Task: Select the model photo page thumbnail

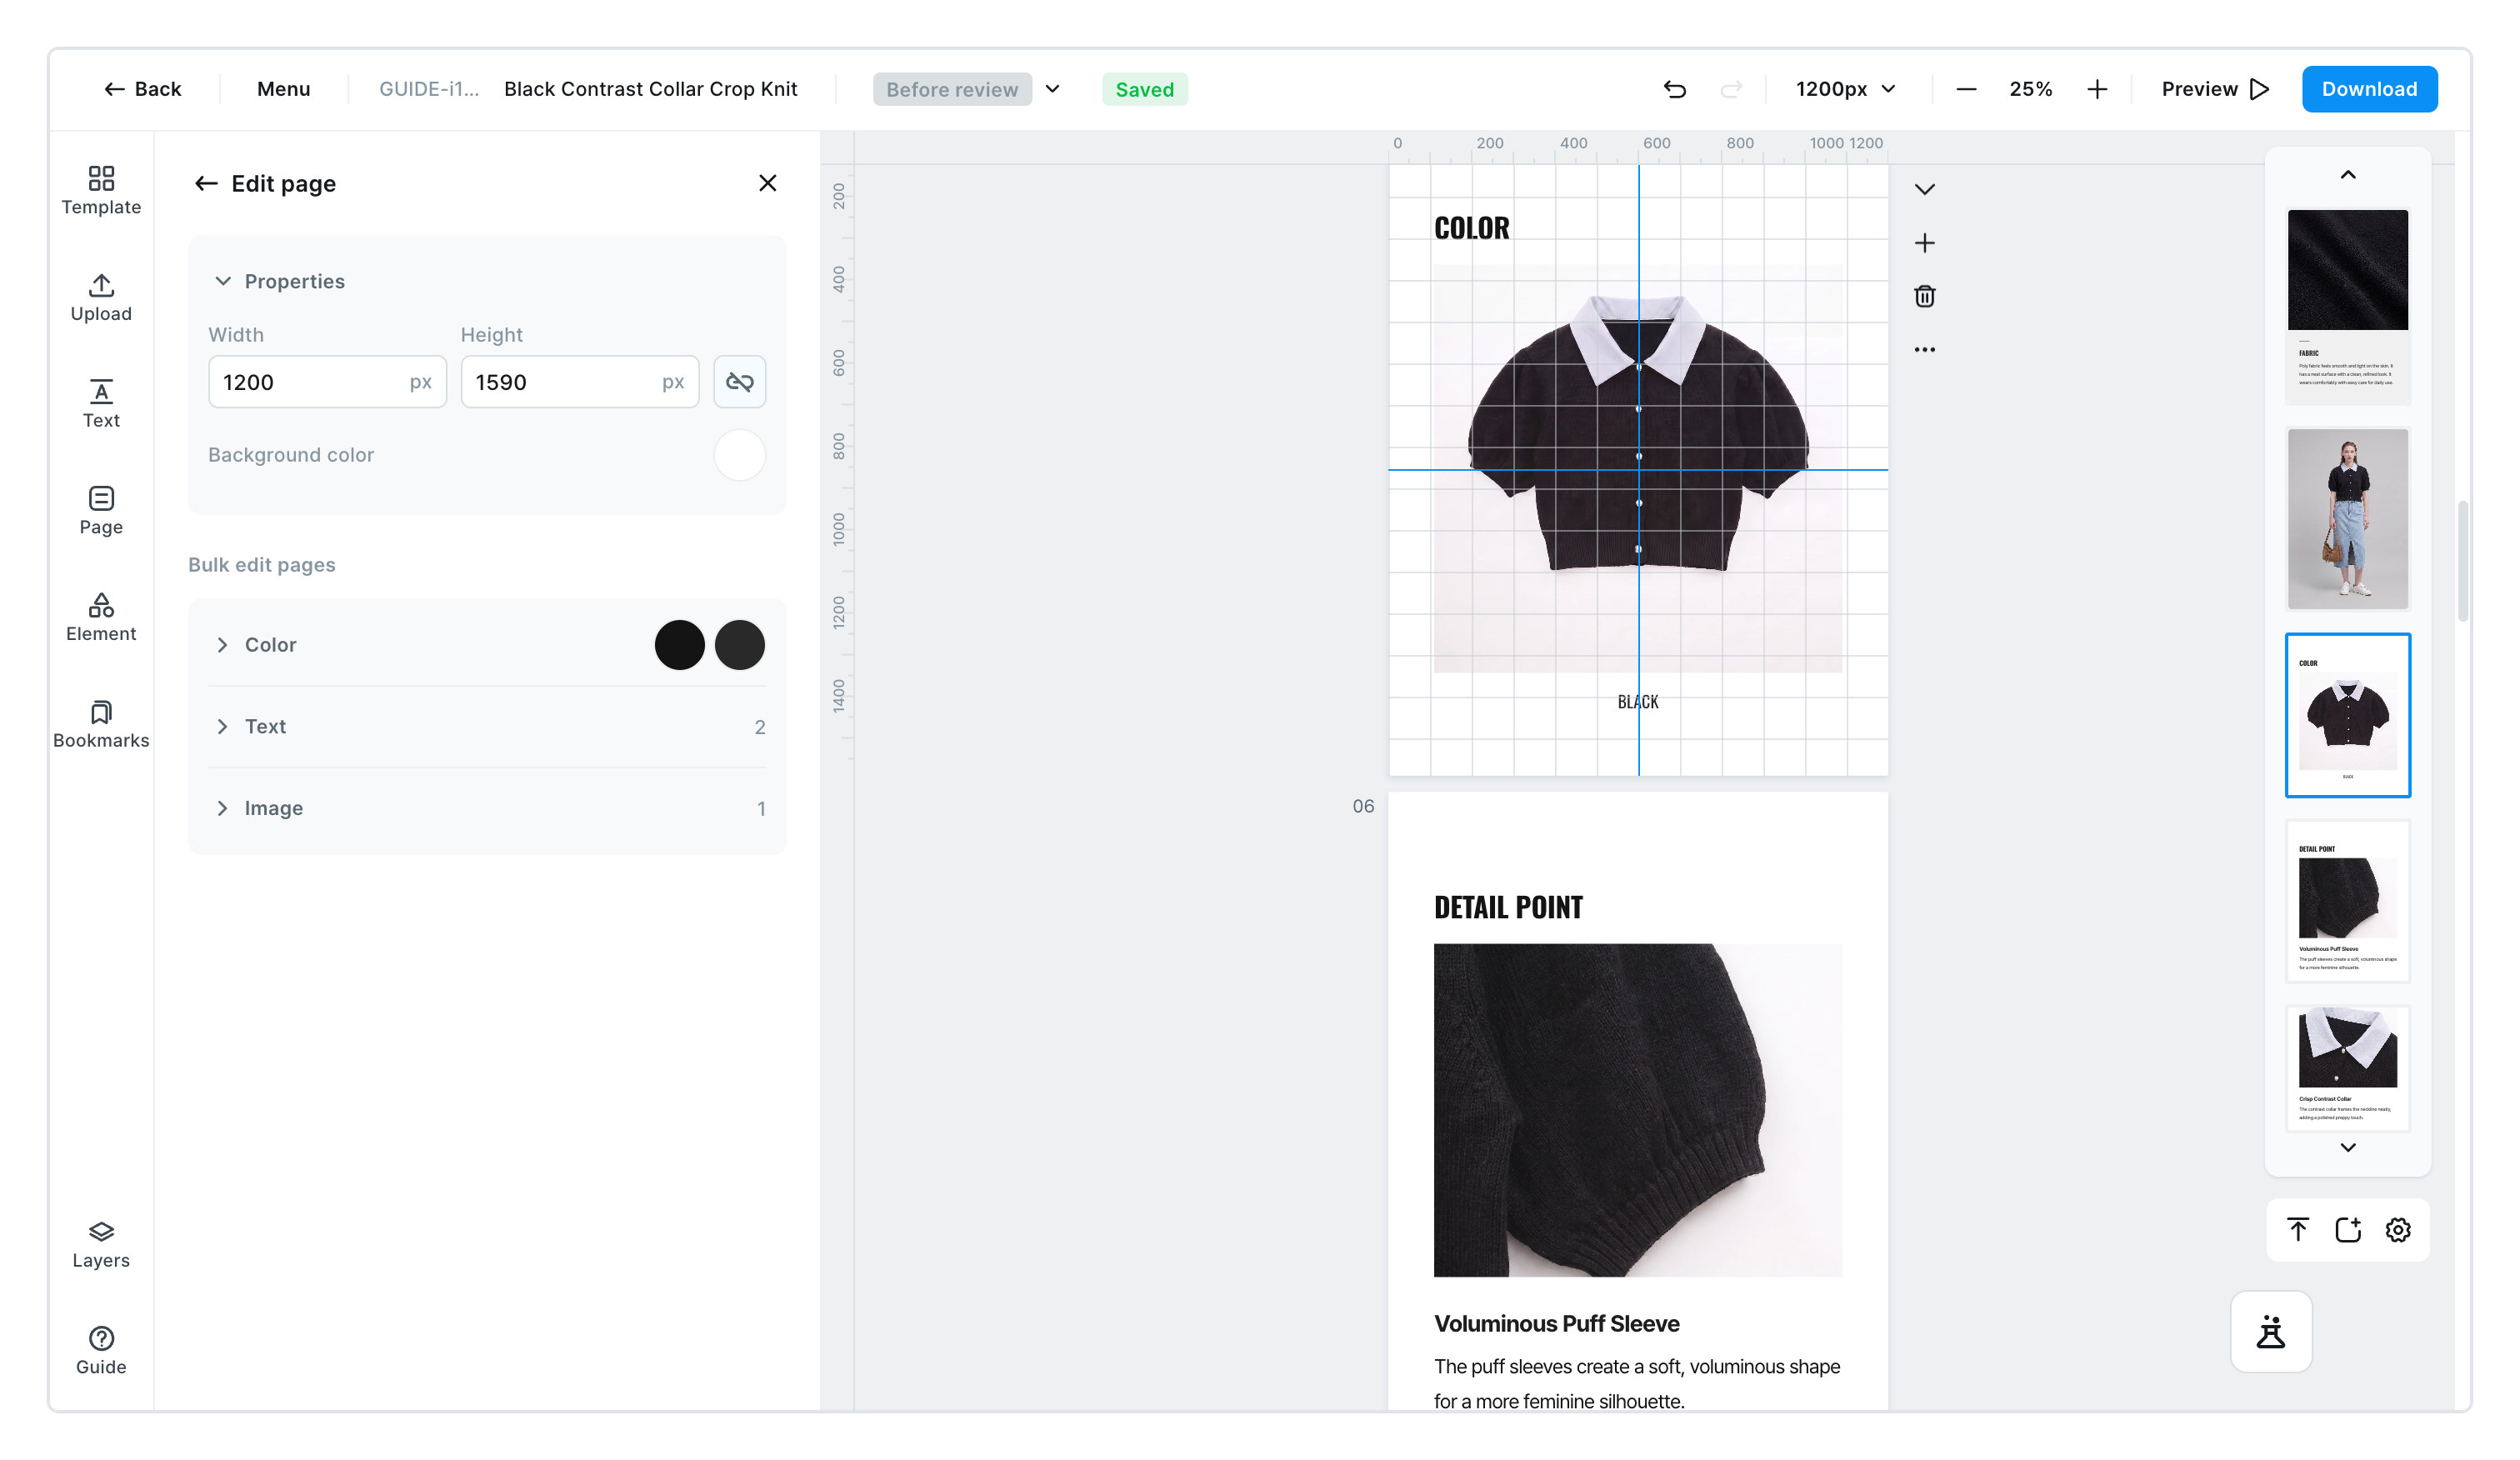Action: coord(2348,519)
